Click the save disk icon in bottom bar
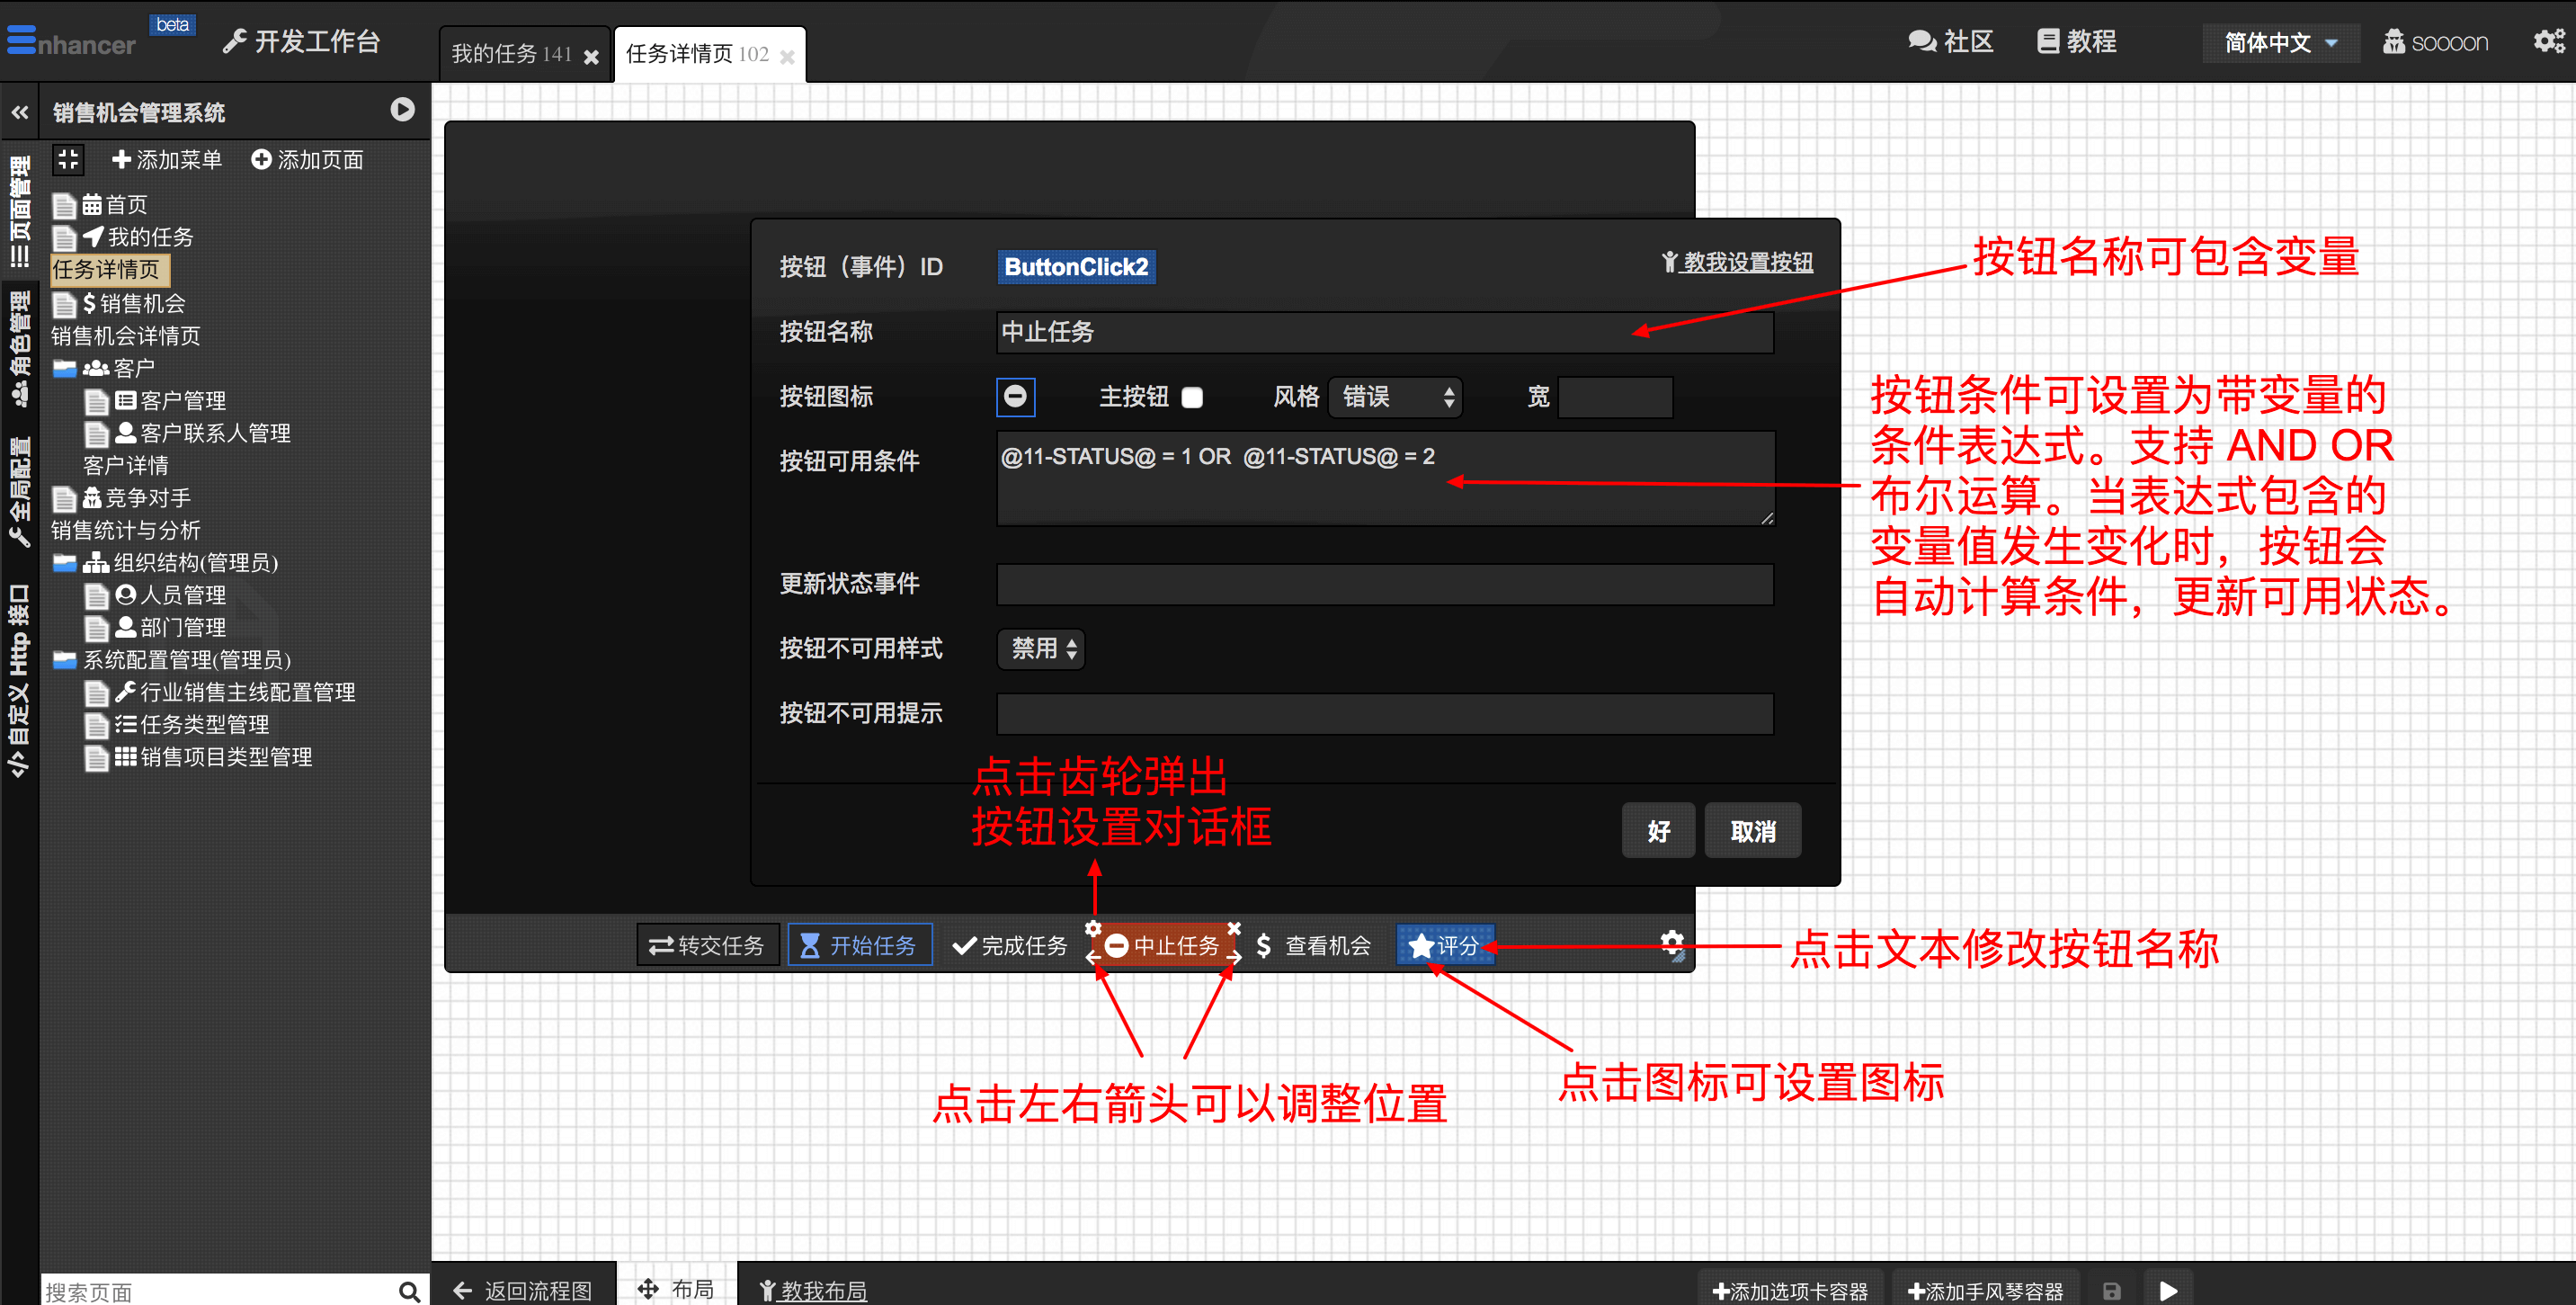Screen dimensions: 2576x1305 coord(2111,1291)
